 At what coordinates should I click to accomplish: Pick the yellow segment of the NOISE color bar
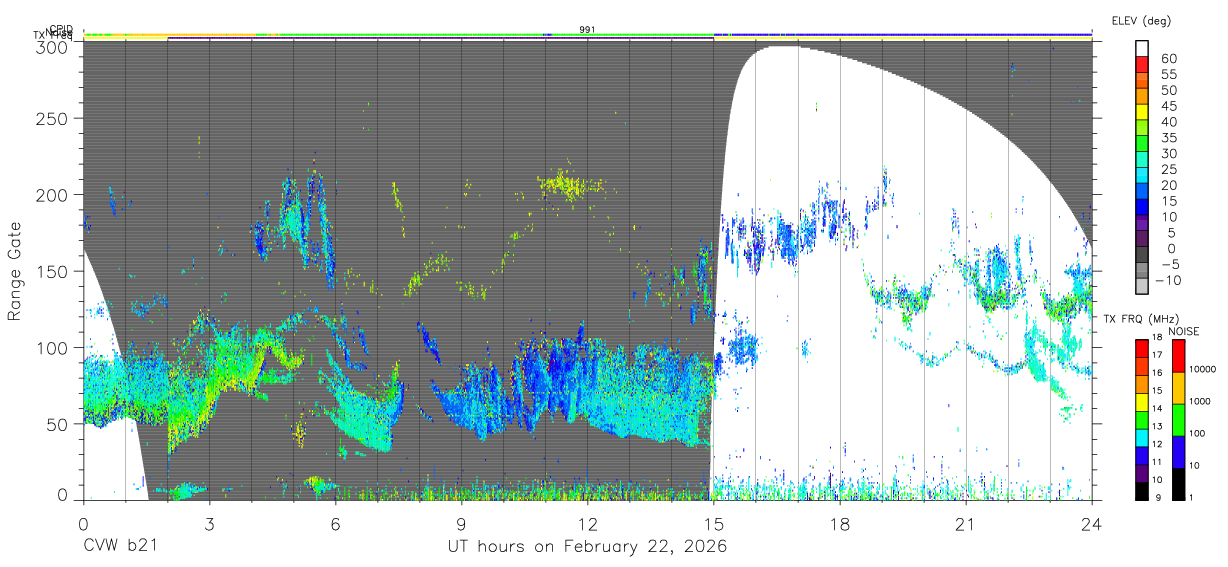(x=1179, y=388)
